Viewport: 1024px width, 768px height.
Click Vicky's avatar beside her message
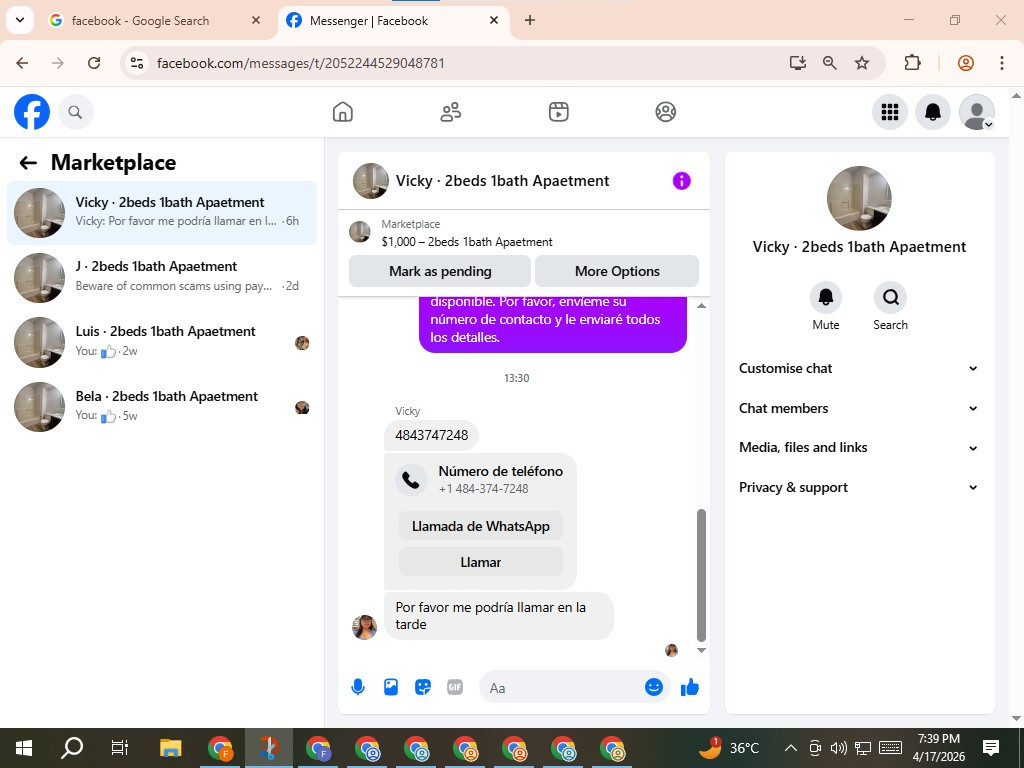[x=364, y=627]
